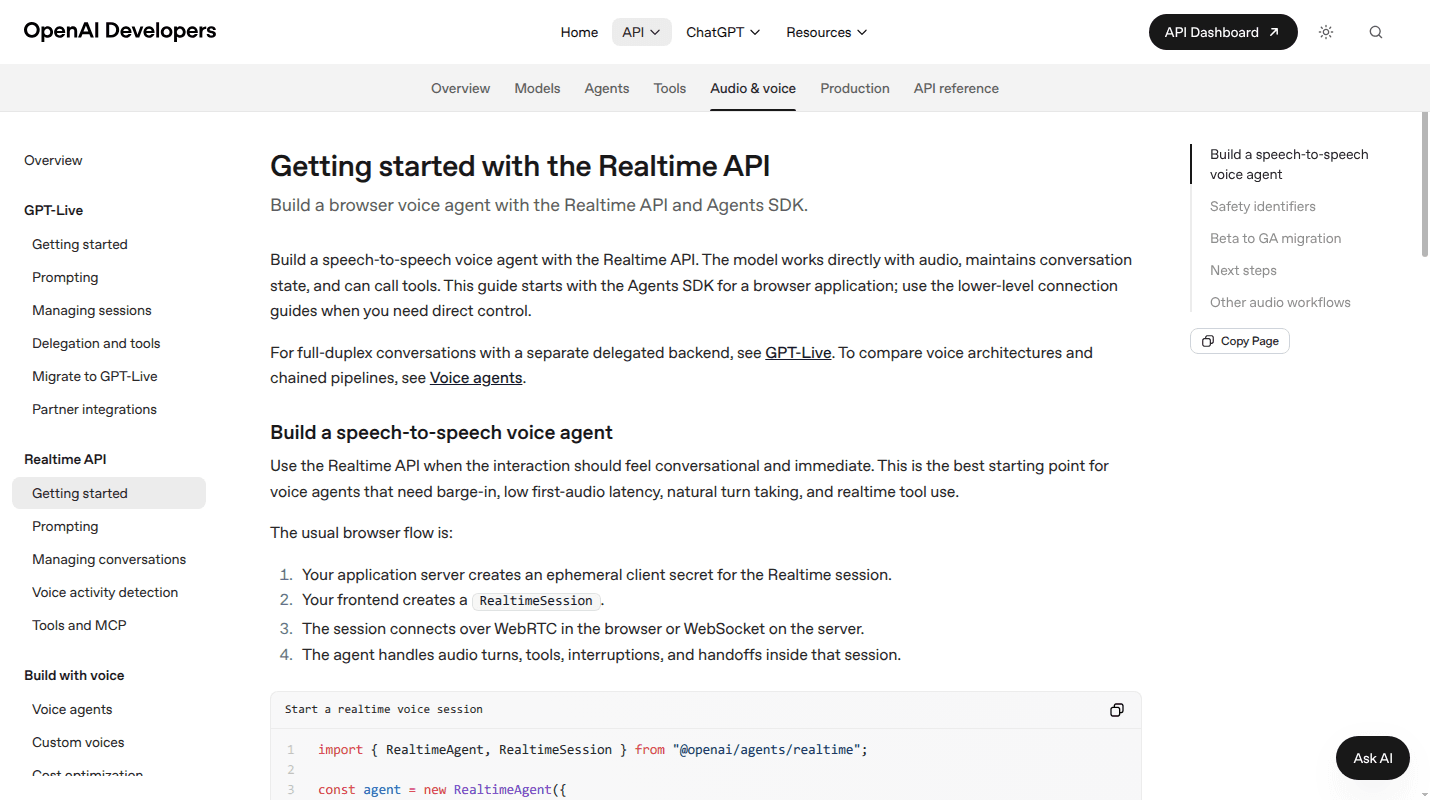
Task: Open the Ask AI assistant
Action: (1373, 758)
